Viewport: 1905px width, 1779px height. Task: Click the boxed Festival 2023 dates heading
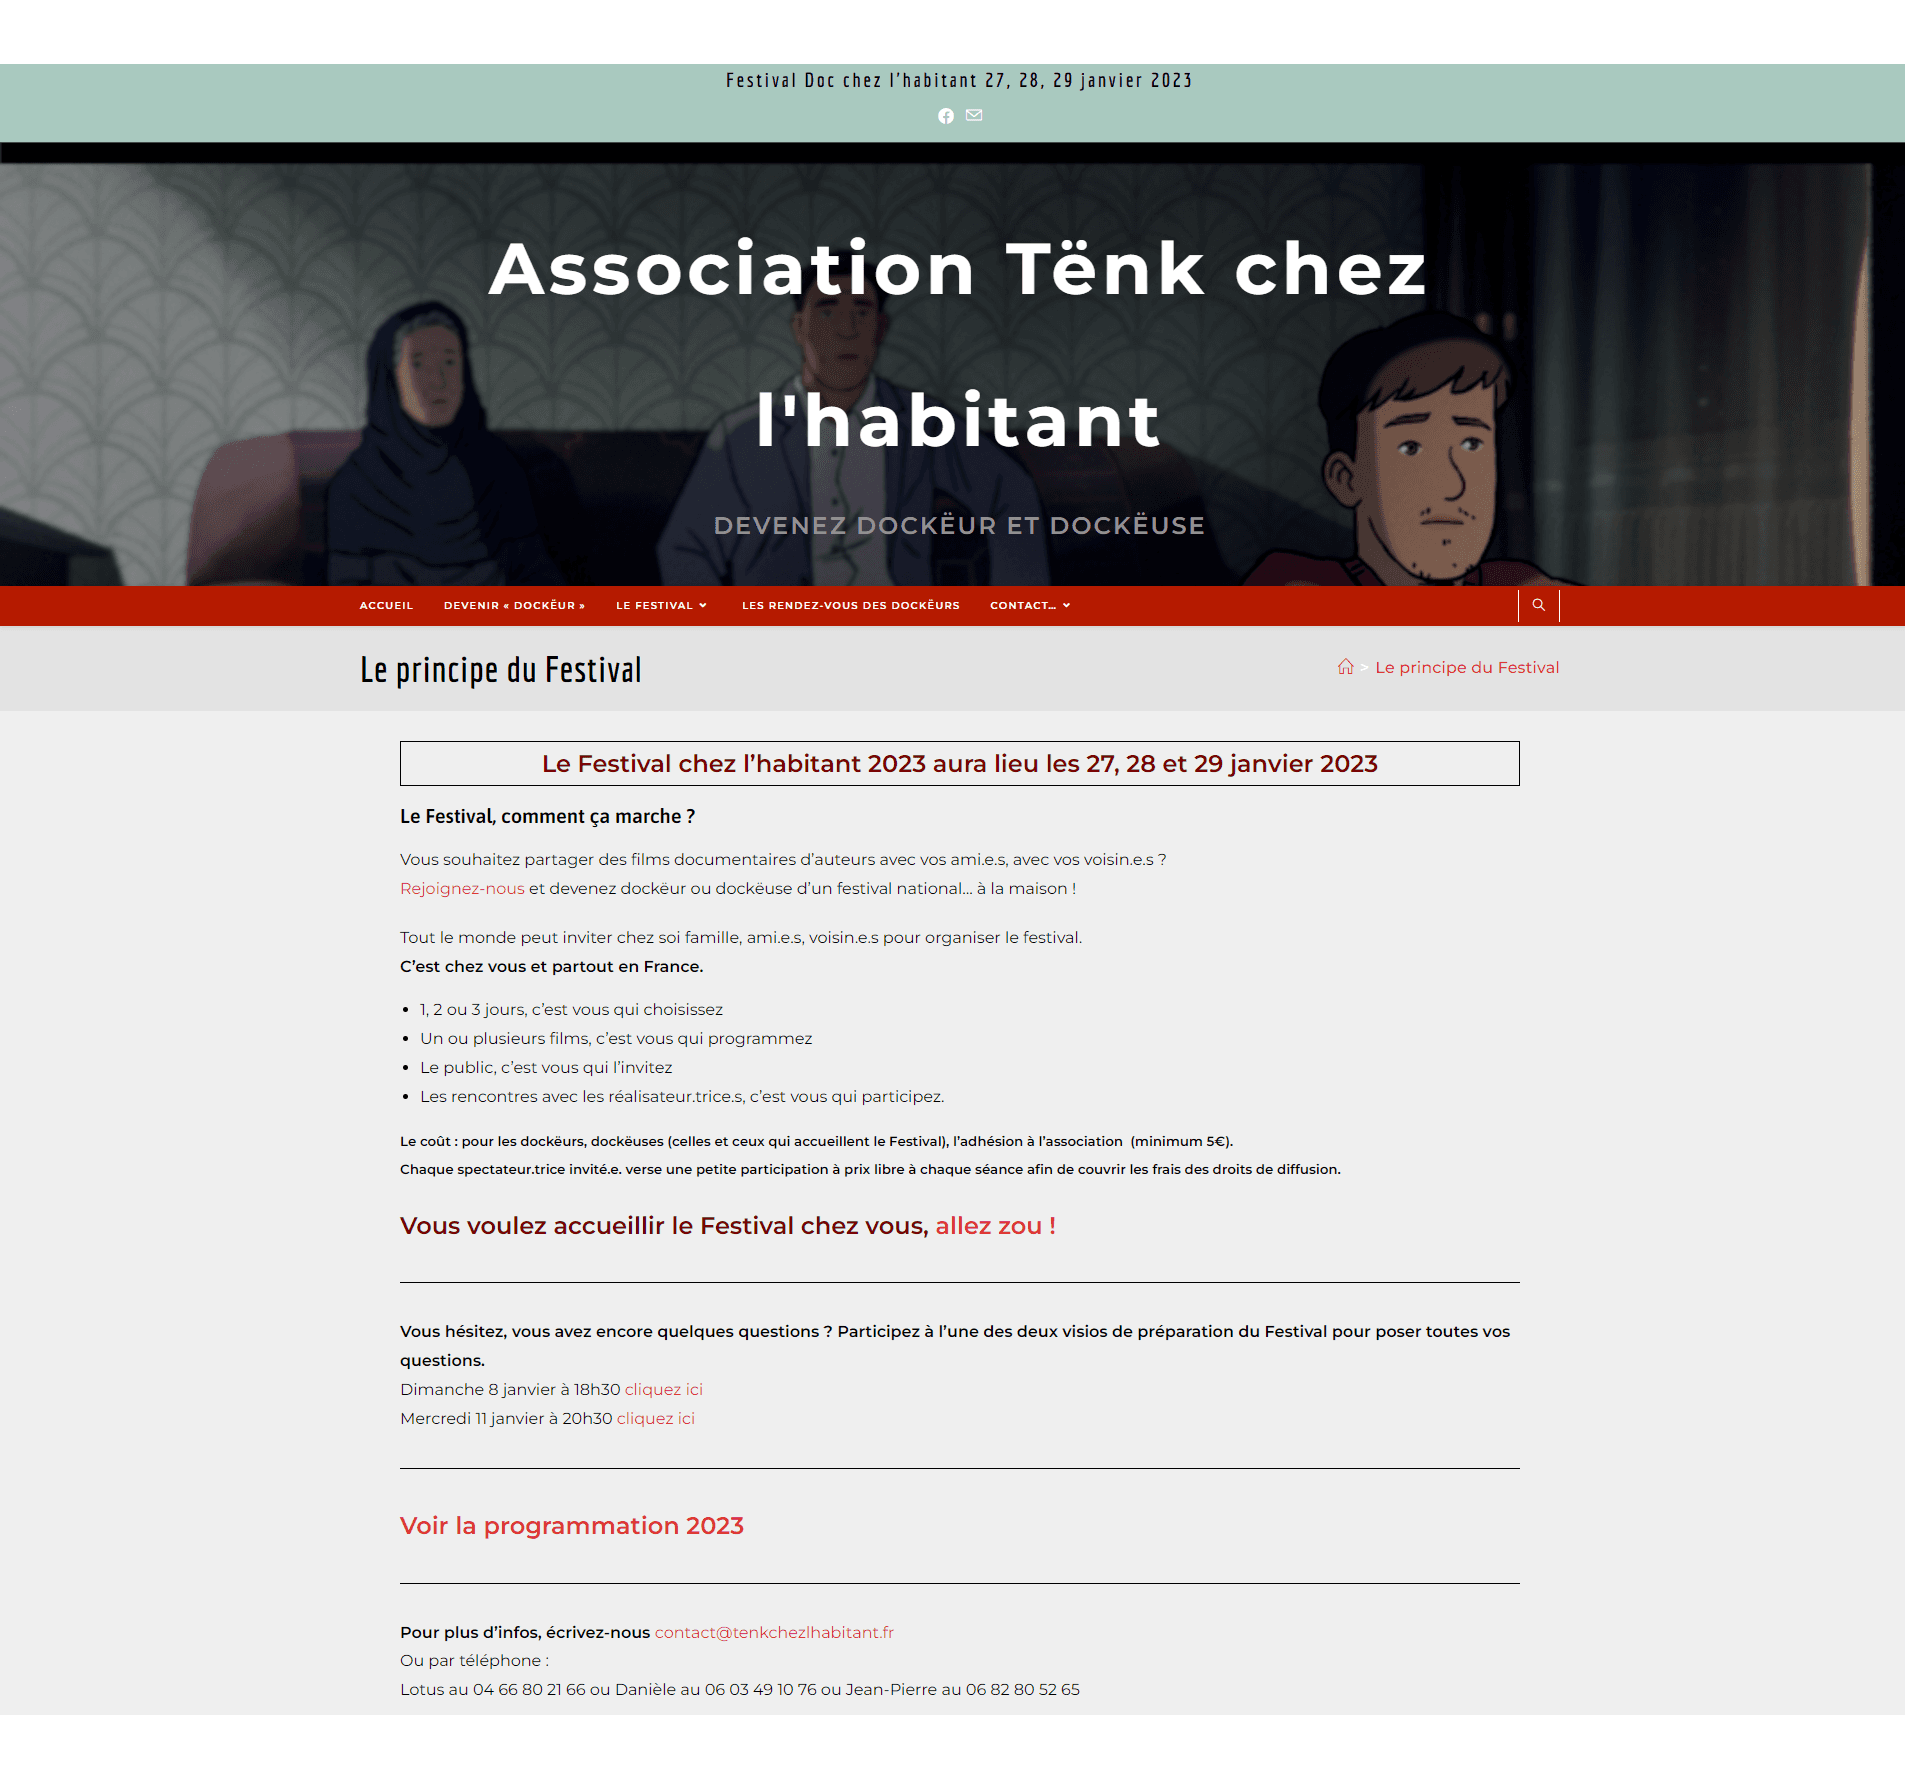pos(960,763)
